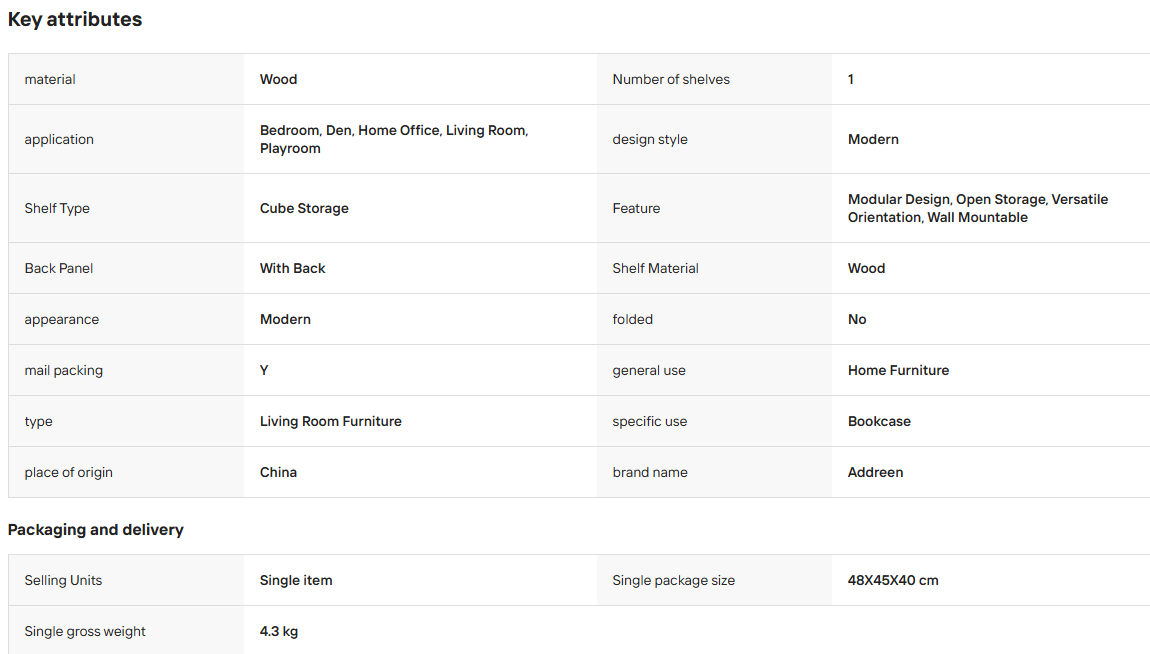Select the place of origin value China
Image resolution: width=1150 pixels, height=654 pixels.
[278, 472]
